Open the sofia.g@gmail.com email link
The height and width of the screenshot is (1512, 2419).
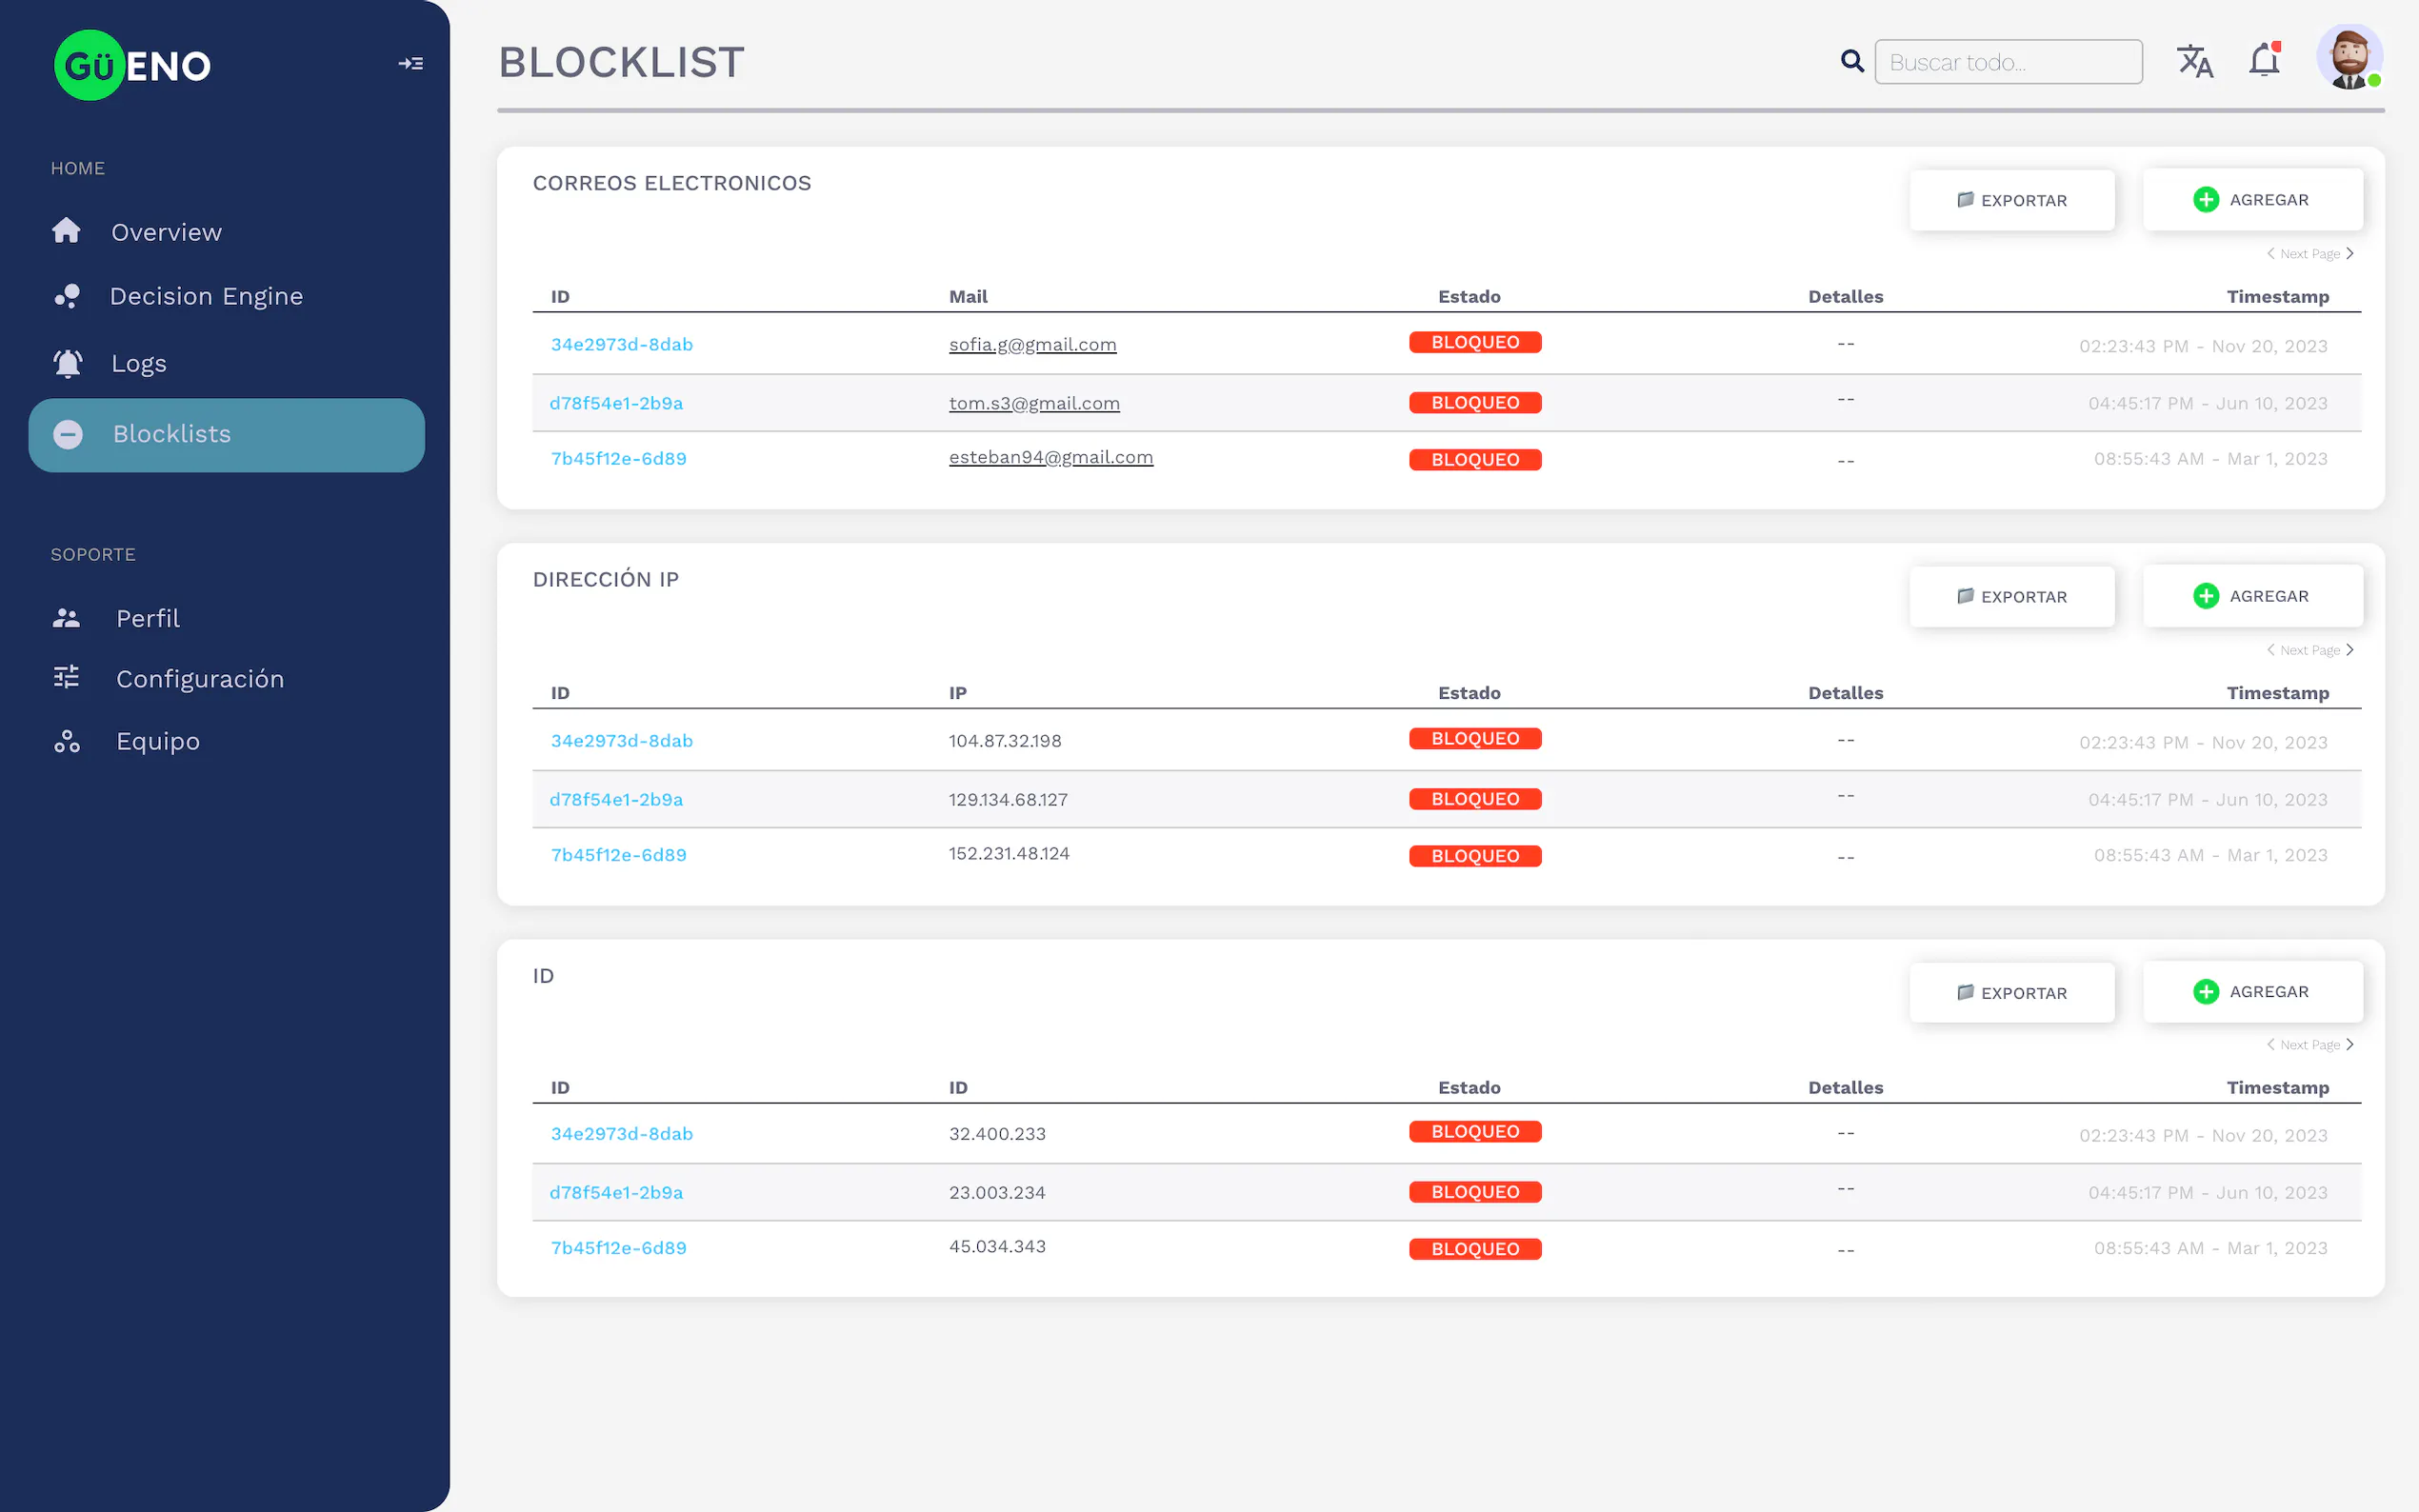tap(1032, 344)
